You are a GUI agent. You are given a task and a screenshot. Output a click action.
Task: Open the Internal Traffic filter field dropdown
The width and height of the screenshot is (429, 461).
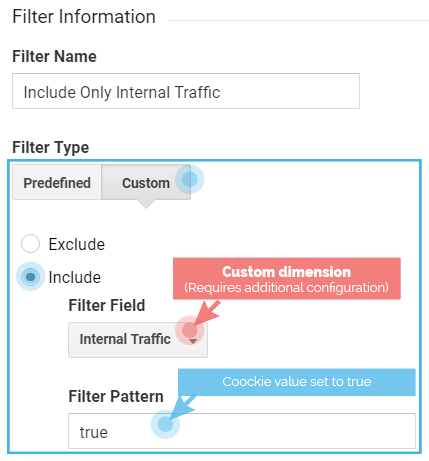[138, 340]
